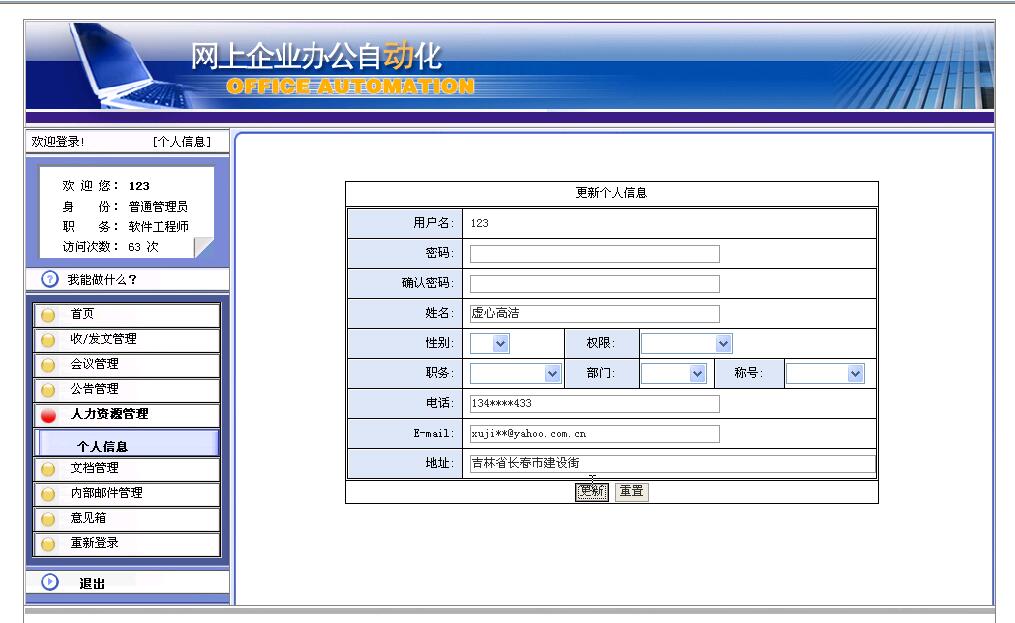This screenshot has height=623, width=1015.
Task: Click the 网上企业办公自动化 banner title
Action: click(x=317, y=56)
